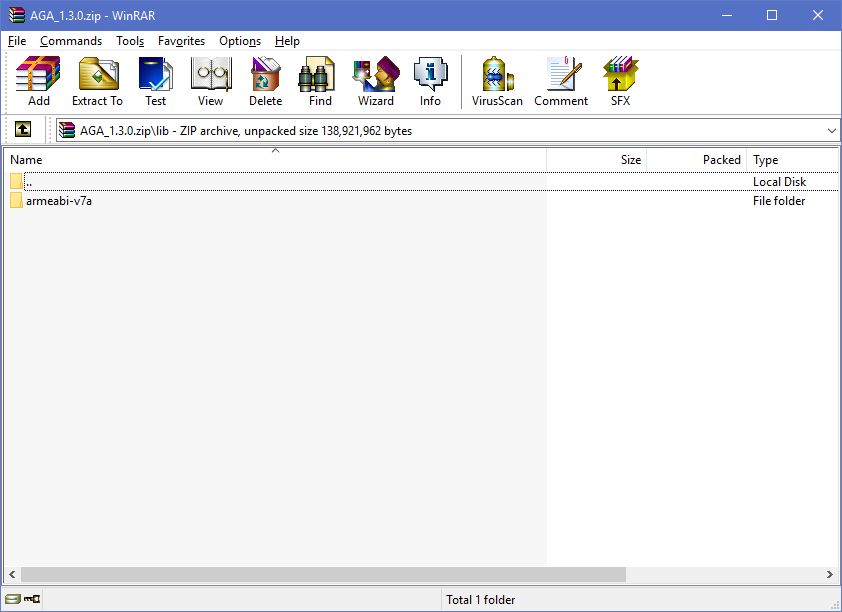The image size is (842, 612).
Task: Minimize the WinRAR window
Action: coord(727,15)
